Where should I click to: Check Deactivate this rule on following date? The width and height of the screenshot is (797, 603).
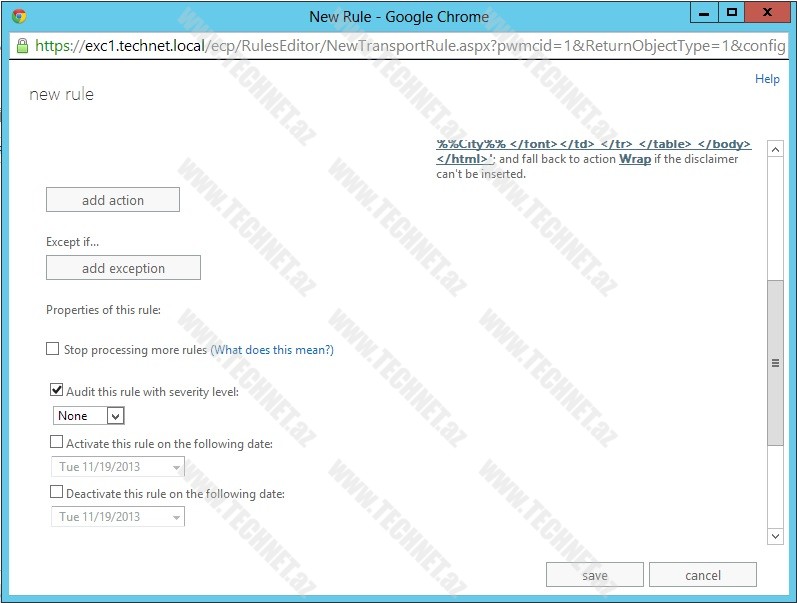(x=56, y=493)
